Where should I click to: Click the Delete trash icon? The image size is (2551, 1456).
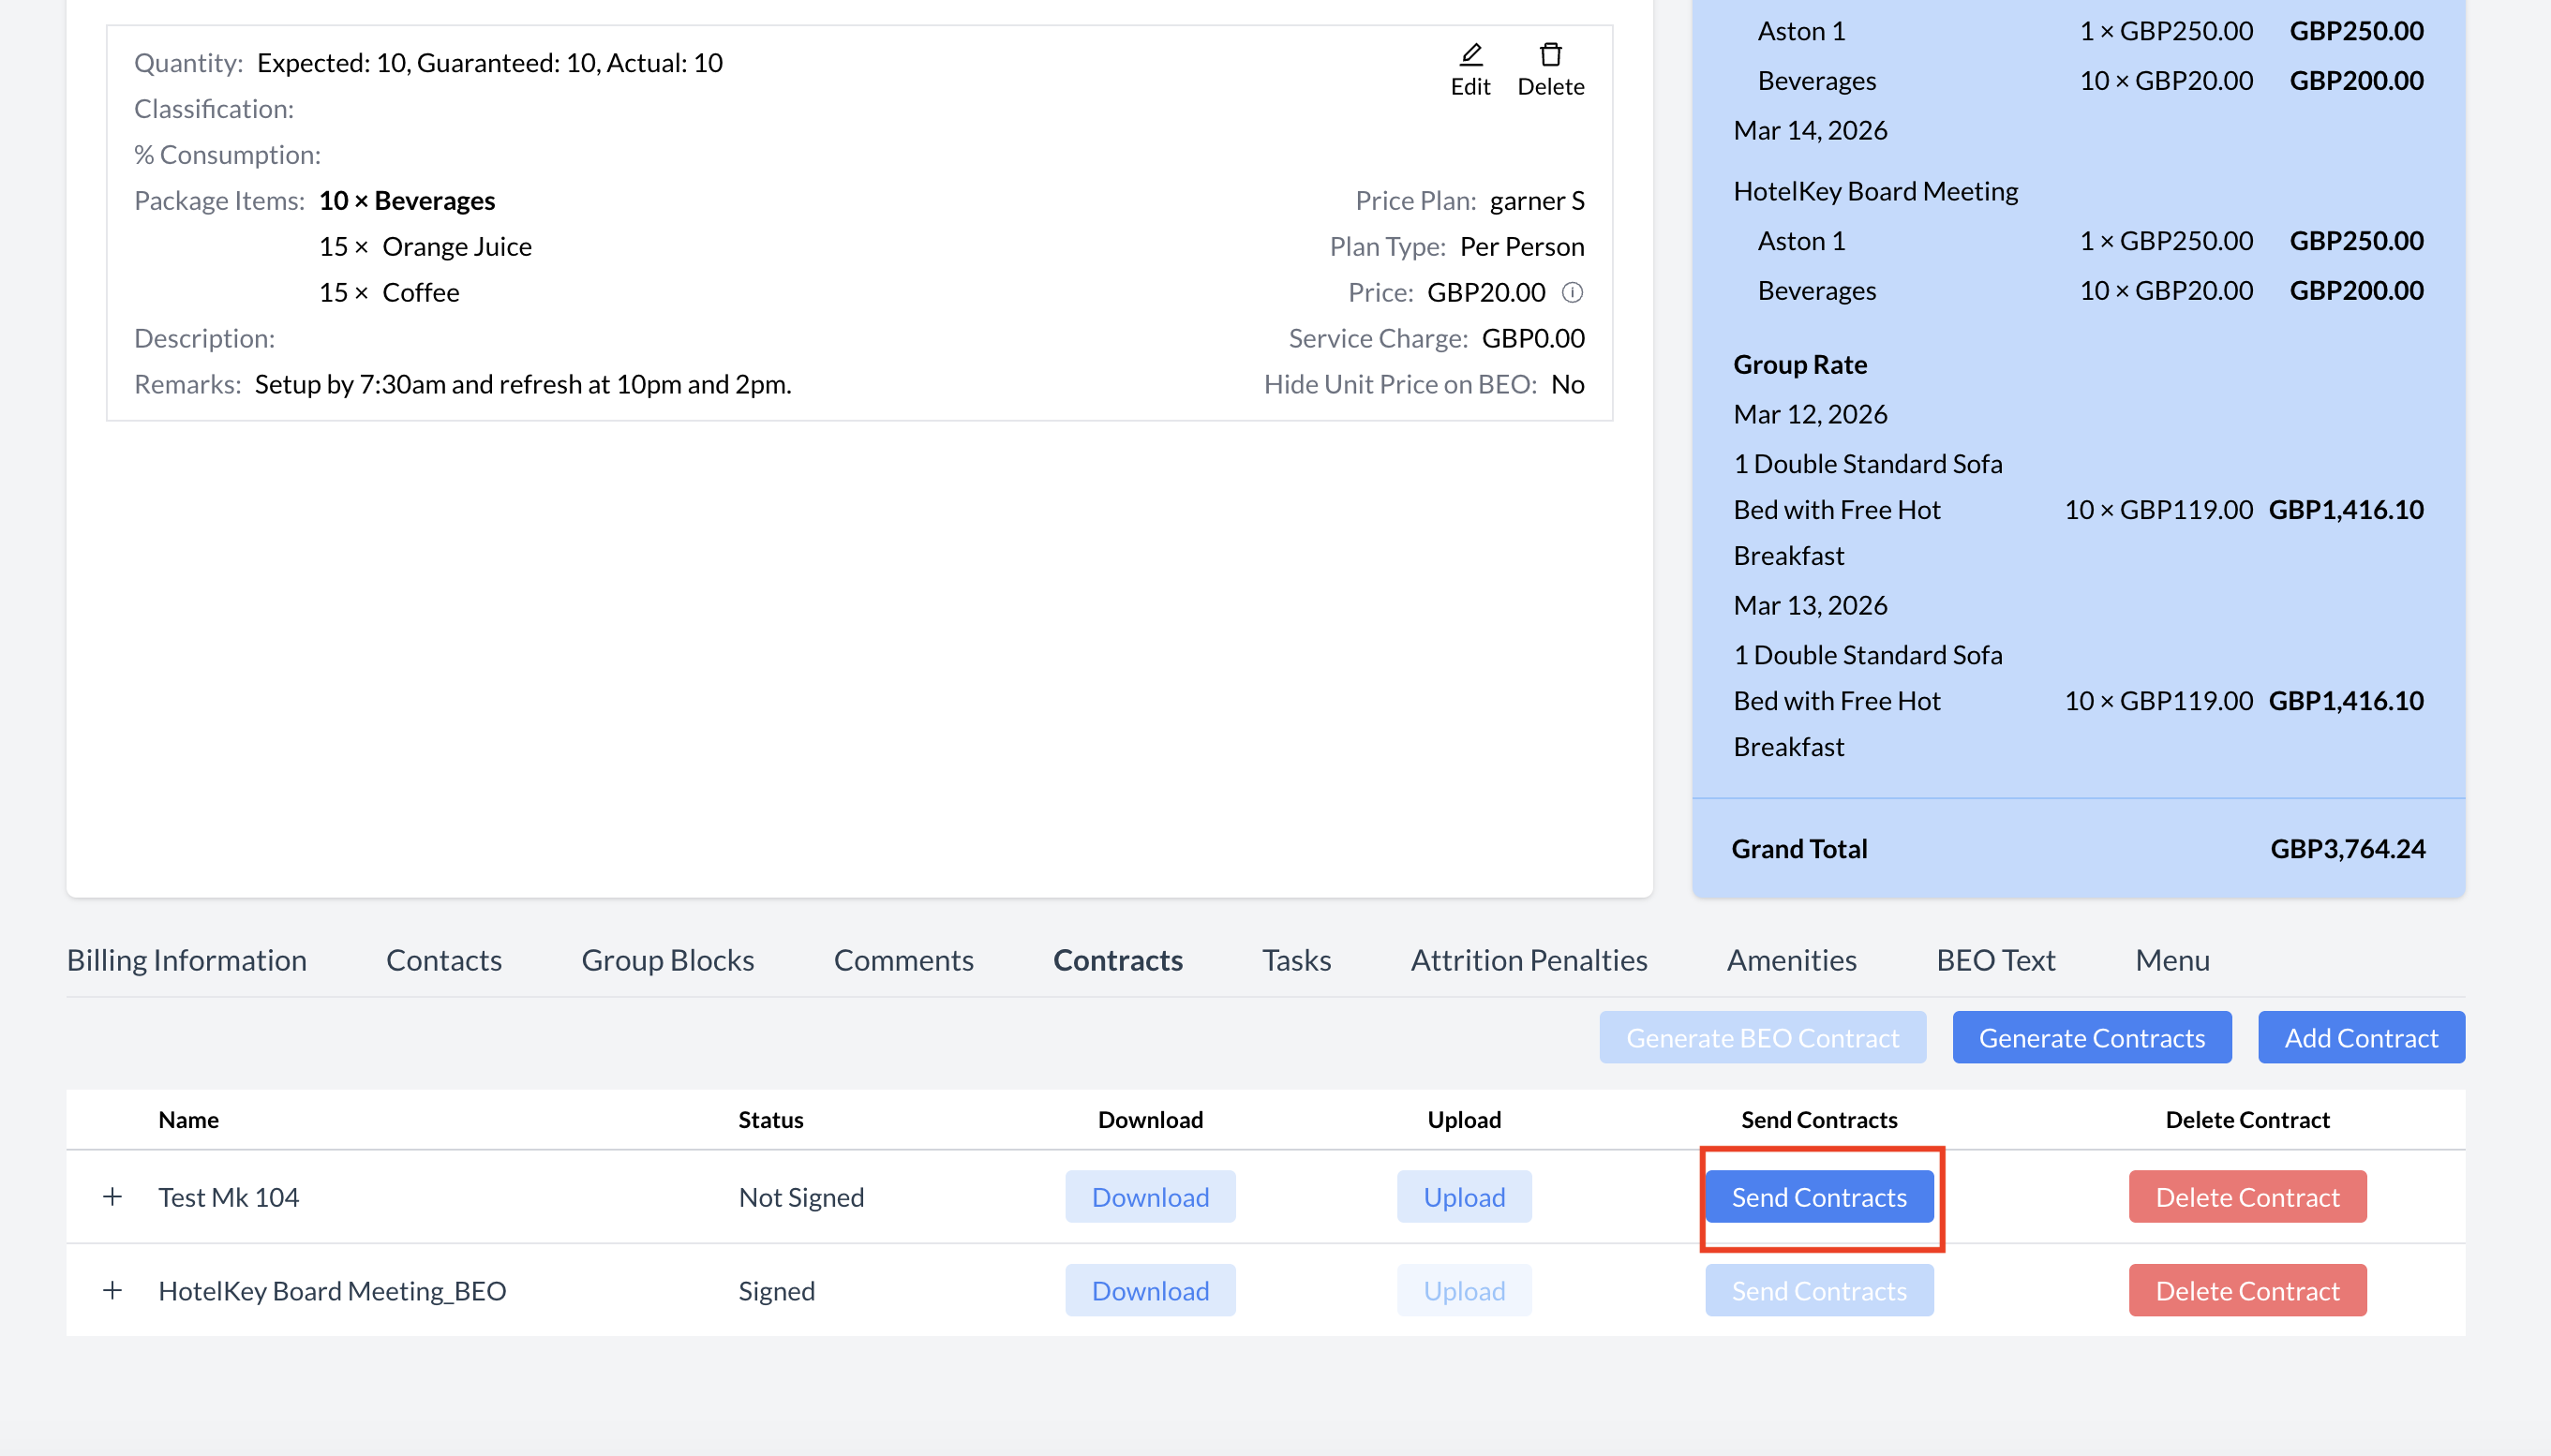(x=1550, y=54)
